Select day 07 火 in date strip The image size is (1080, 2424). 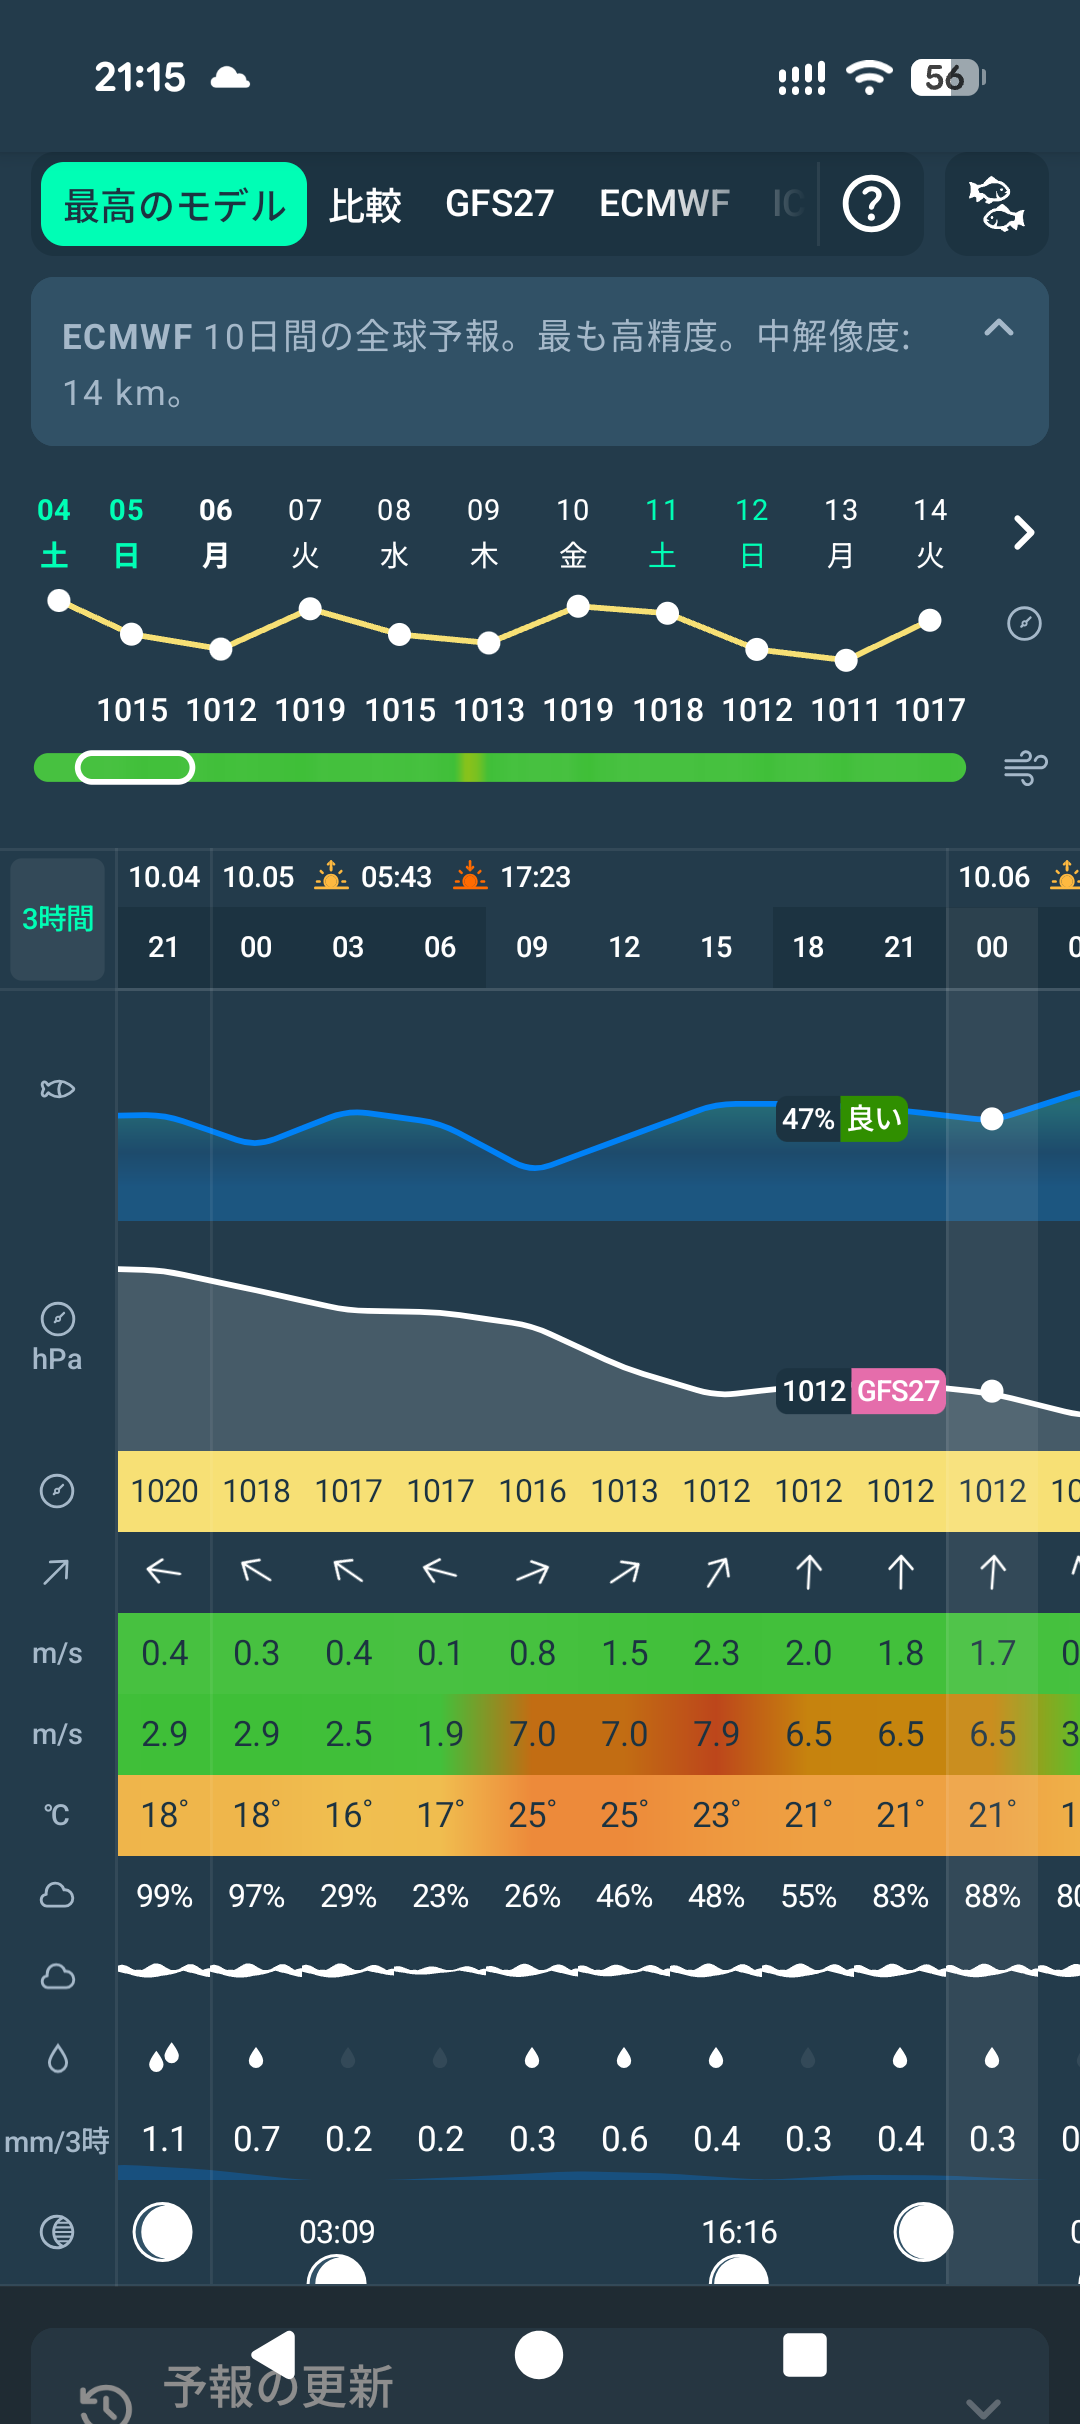(305, 532)
